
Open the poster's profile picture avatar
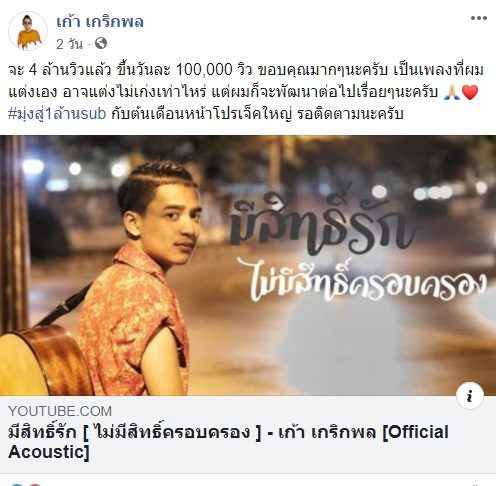[x=28, y=31]
